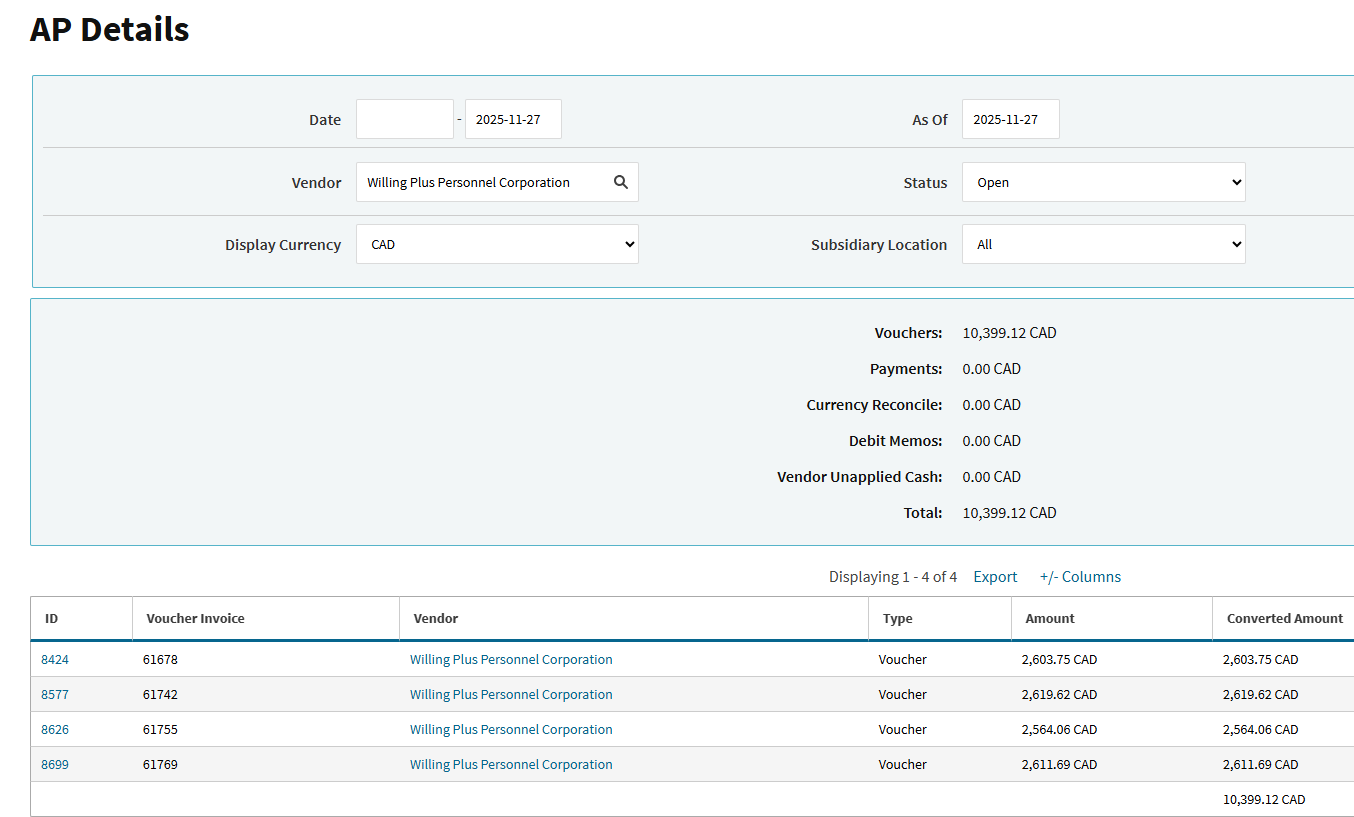The height and width of the screenshot is (817, 1354).
Task: Open vendor link in invoice 61769 row
Action: click(x=511, y=765)
